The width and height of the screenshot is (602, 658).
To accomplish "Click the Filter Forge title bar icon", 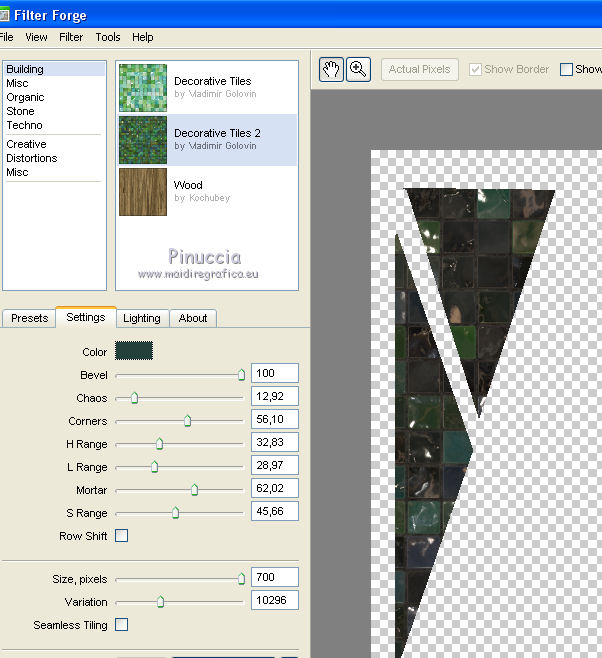I will (4, 15).
